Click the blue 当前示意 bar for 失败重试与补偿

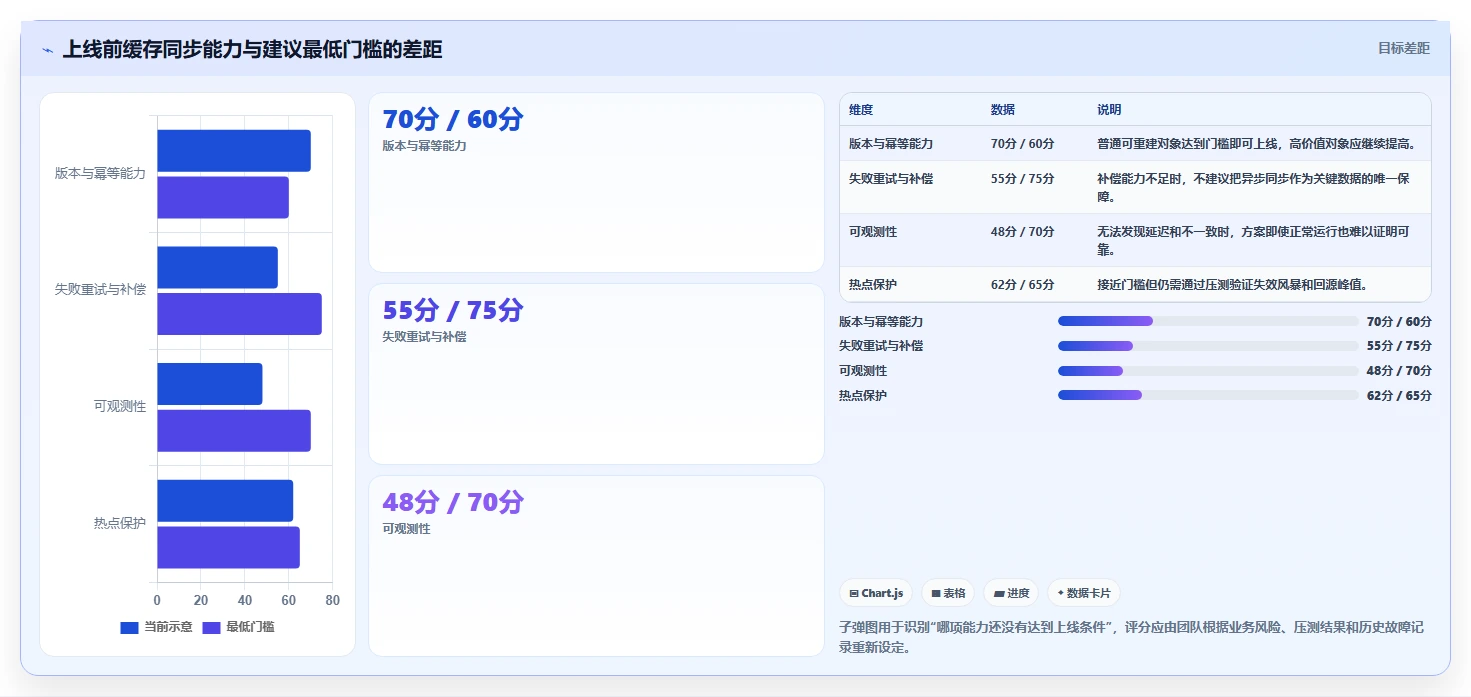pos(217,267)
